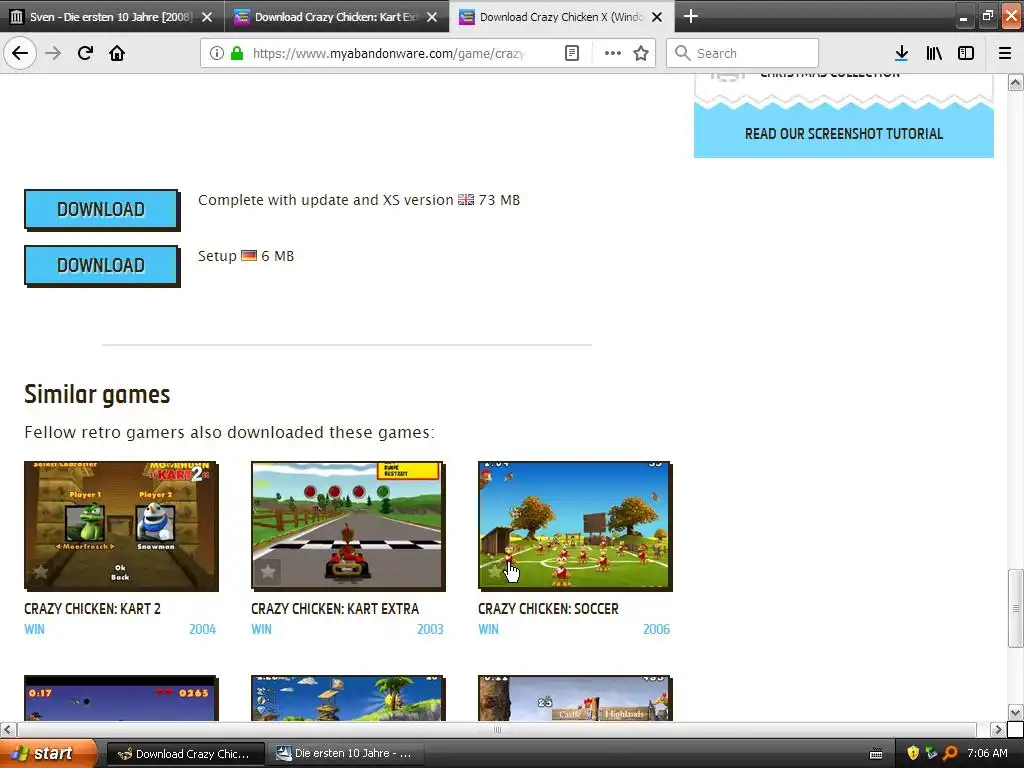The image size is (1024, 768).
Task: Open Read Our Screenshot Tutorial banner
Action: click(844, 133)
